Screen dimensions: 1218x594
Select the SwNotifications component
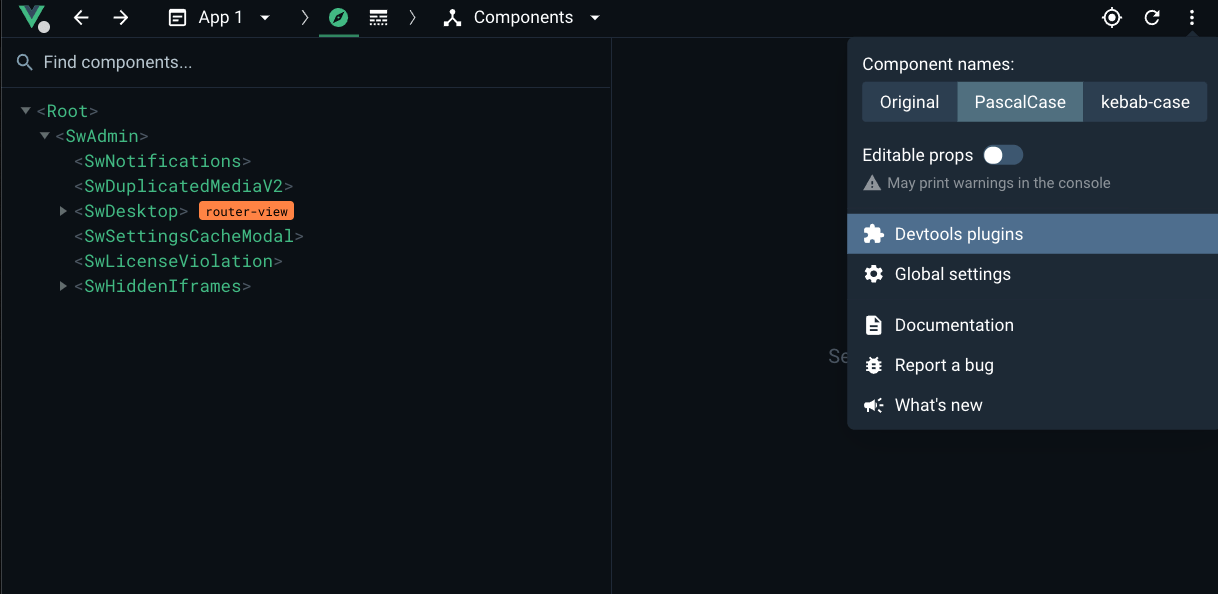[163, 161]
